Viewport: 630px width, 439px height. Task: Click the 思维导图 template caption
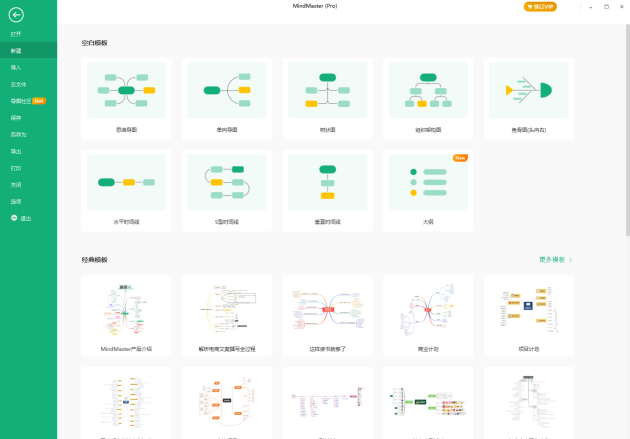(127, 130)
